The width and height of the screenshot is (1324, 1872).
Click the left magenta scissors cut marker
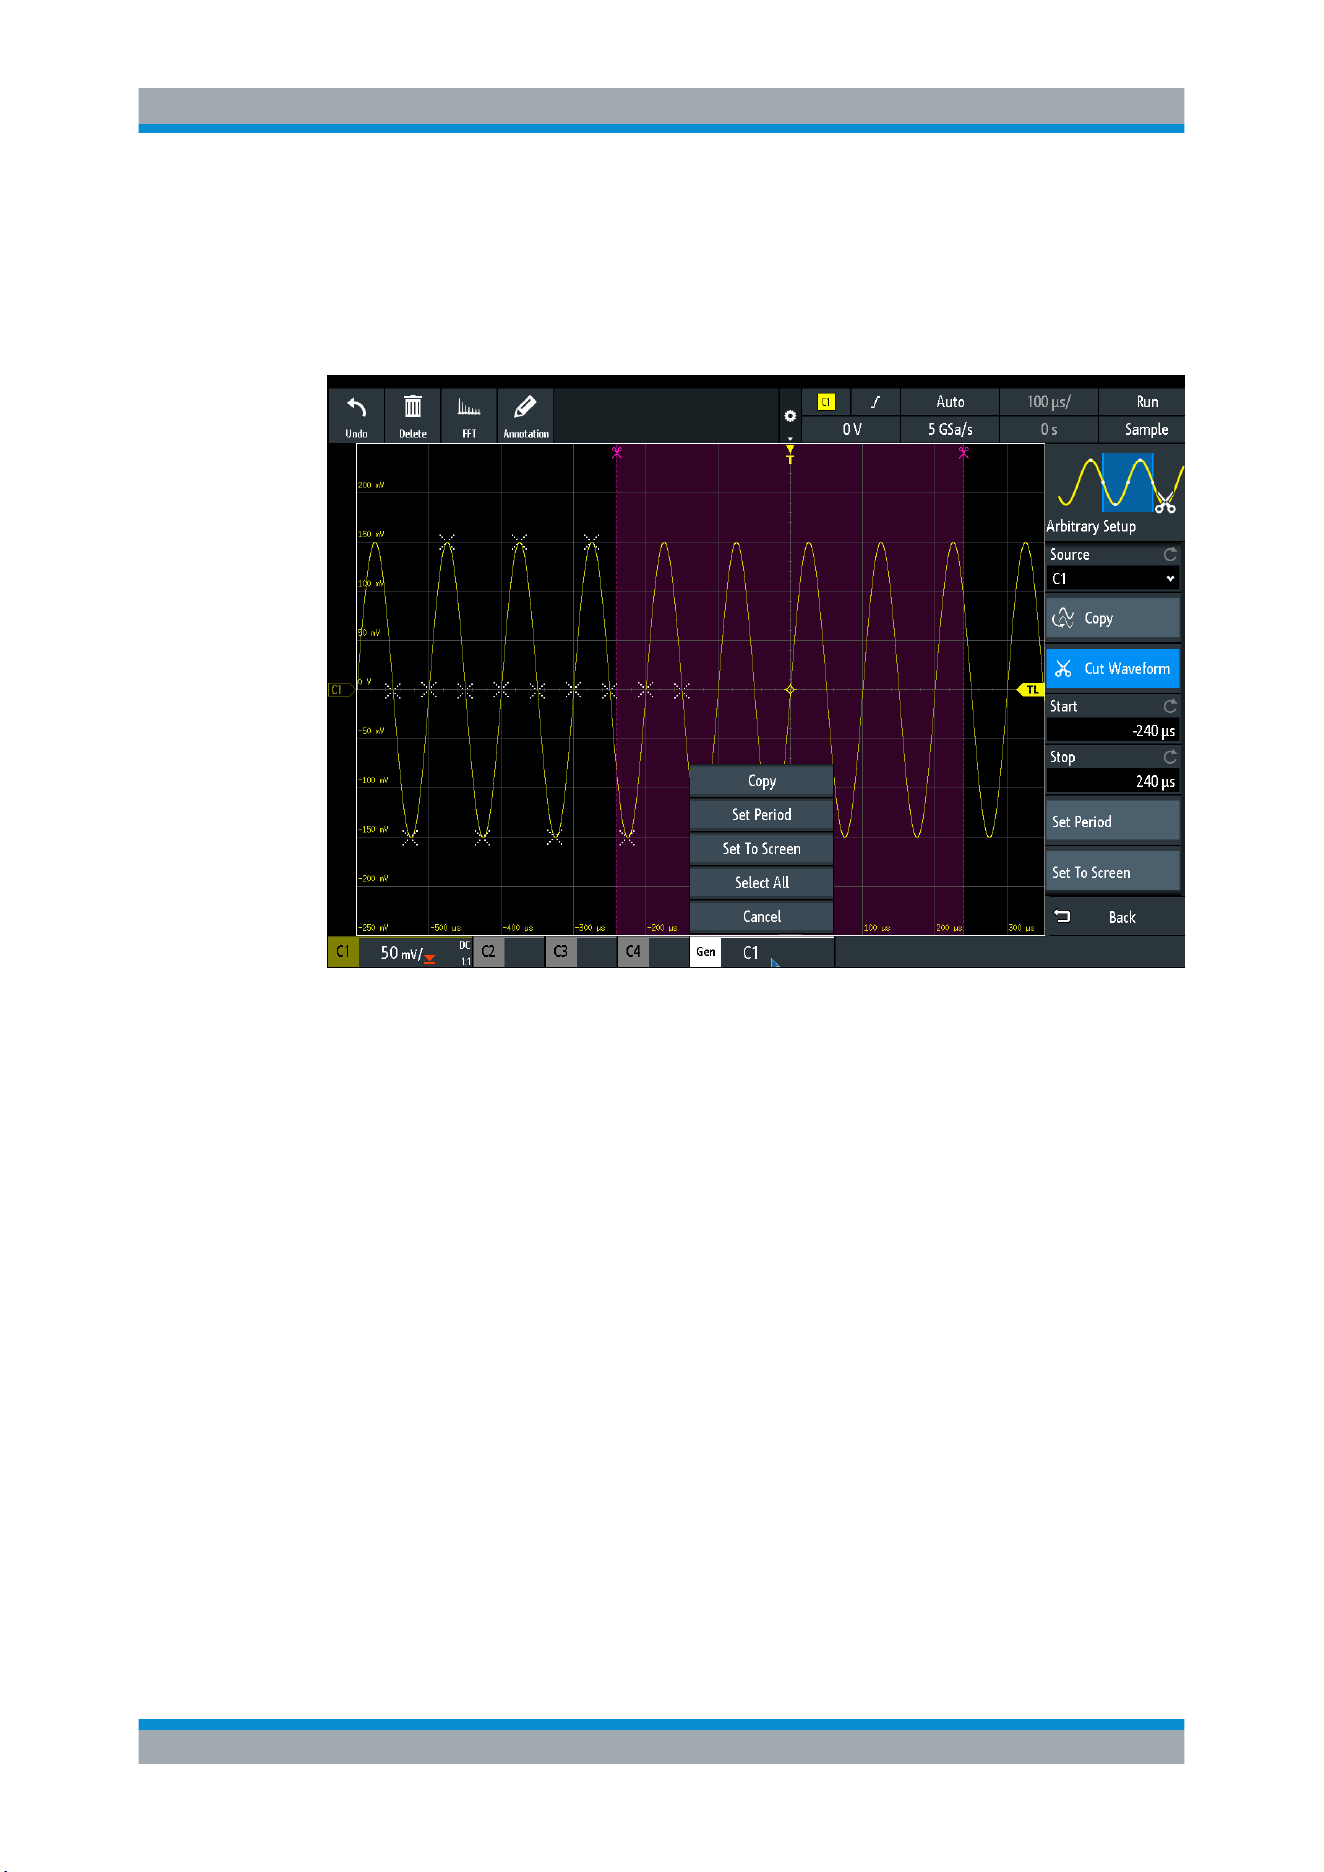[x=617, y=452]
